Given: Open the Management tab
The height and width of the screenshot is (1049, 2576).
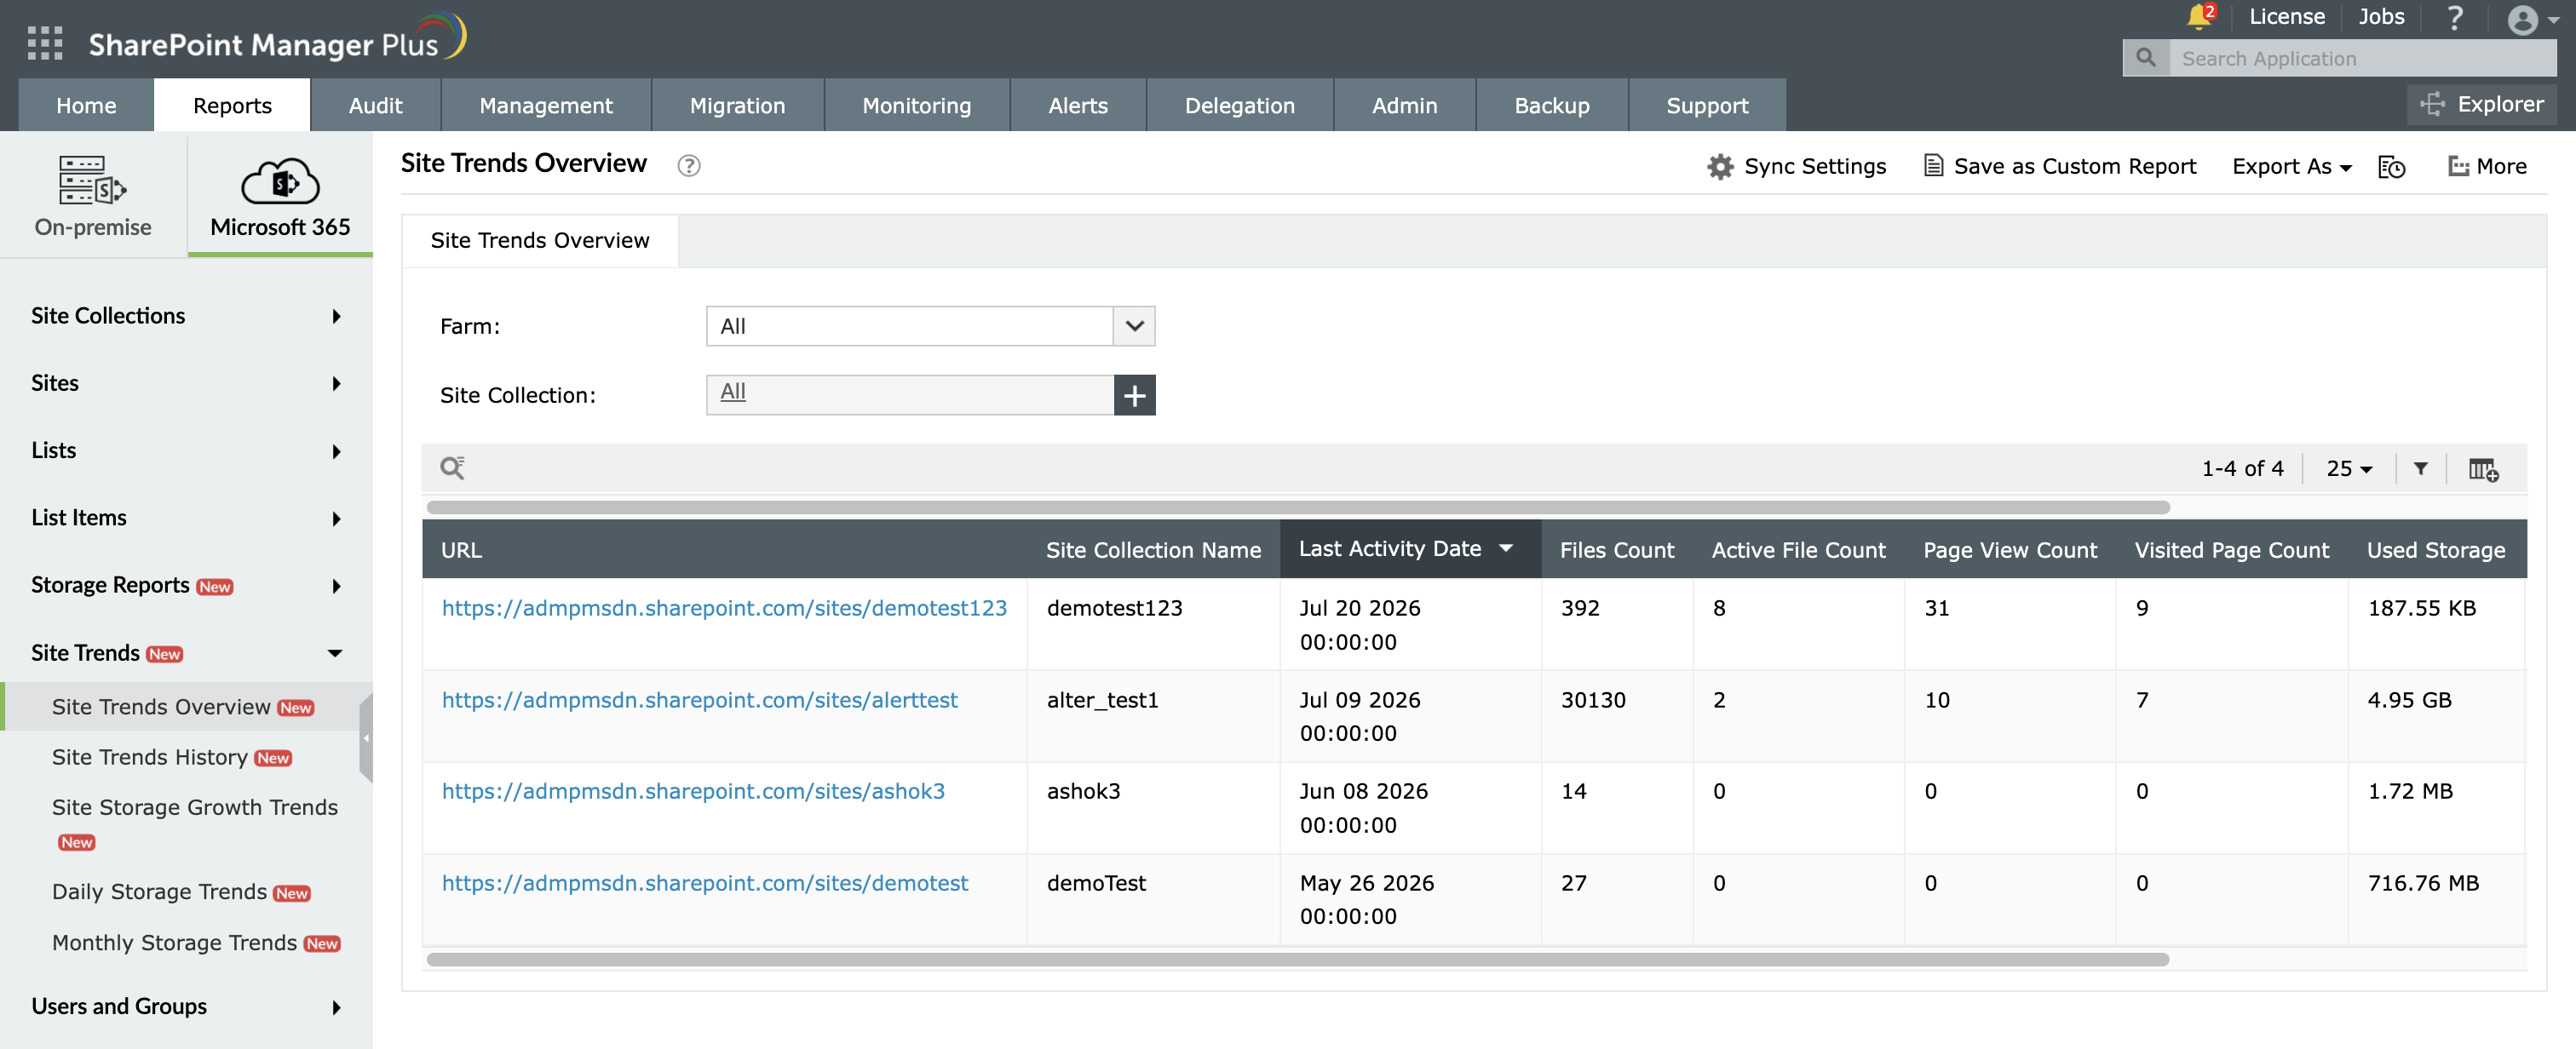Looking at the screenshot, I should click(x=546, y=105).
